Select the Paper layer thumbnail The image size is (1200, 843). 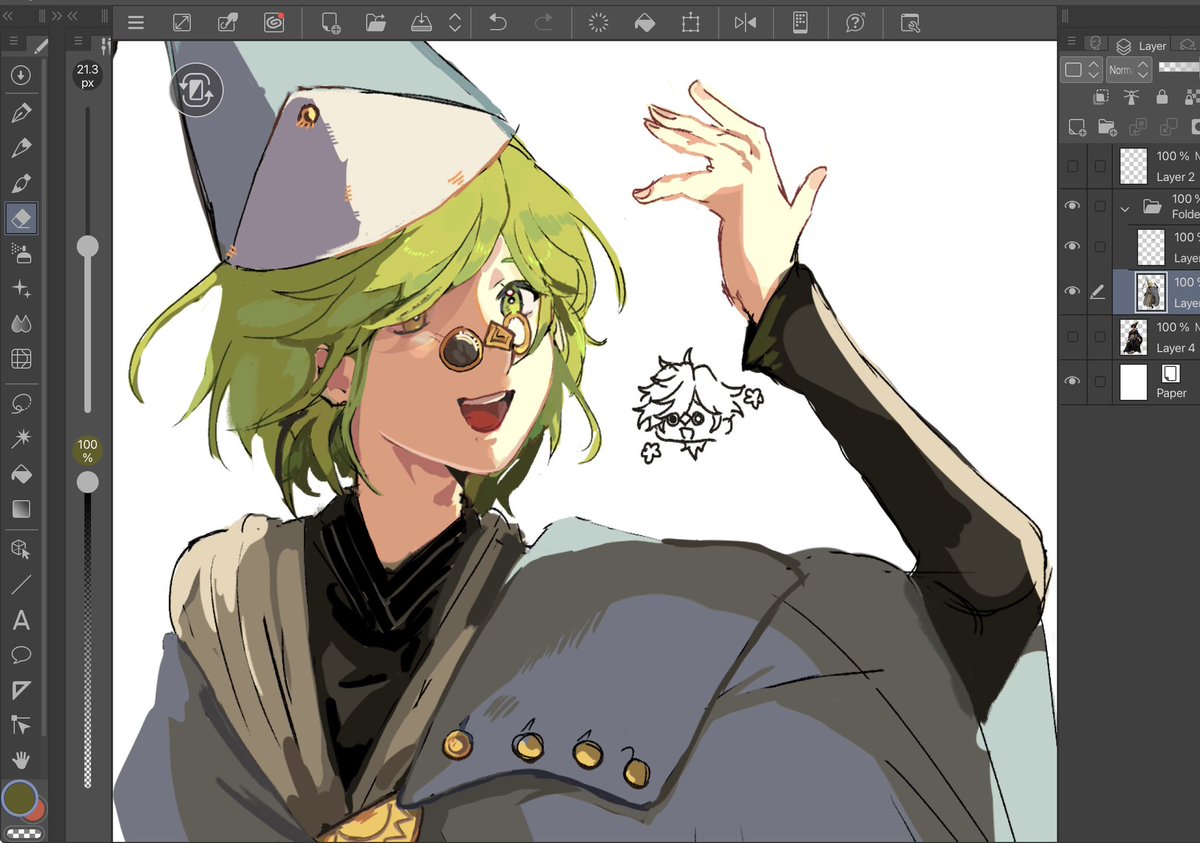pos(1133,382)
